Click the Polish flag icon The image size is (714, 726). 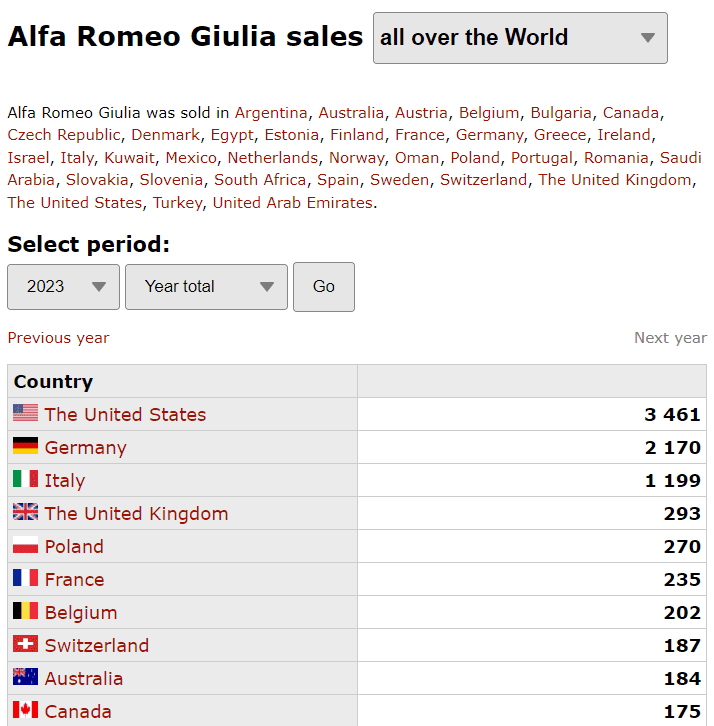tap(25, 544)
